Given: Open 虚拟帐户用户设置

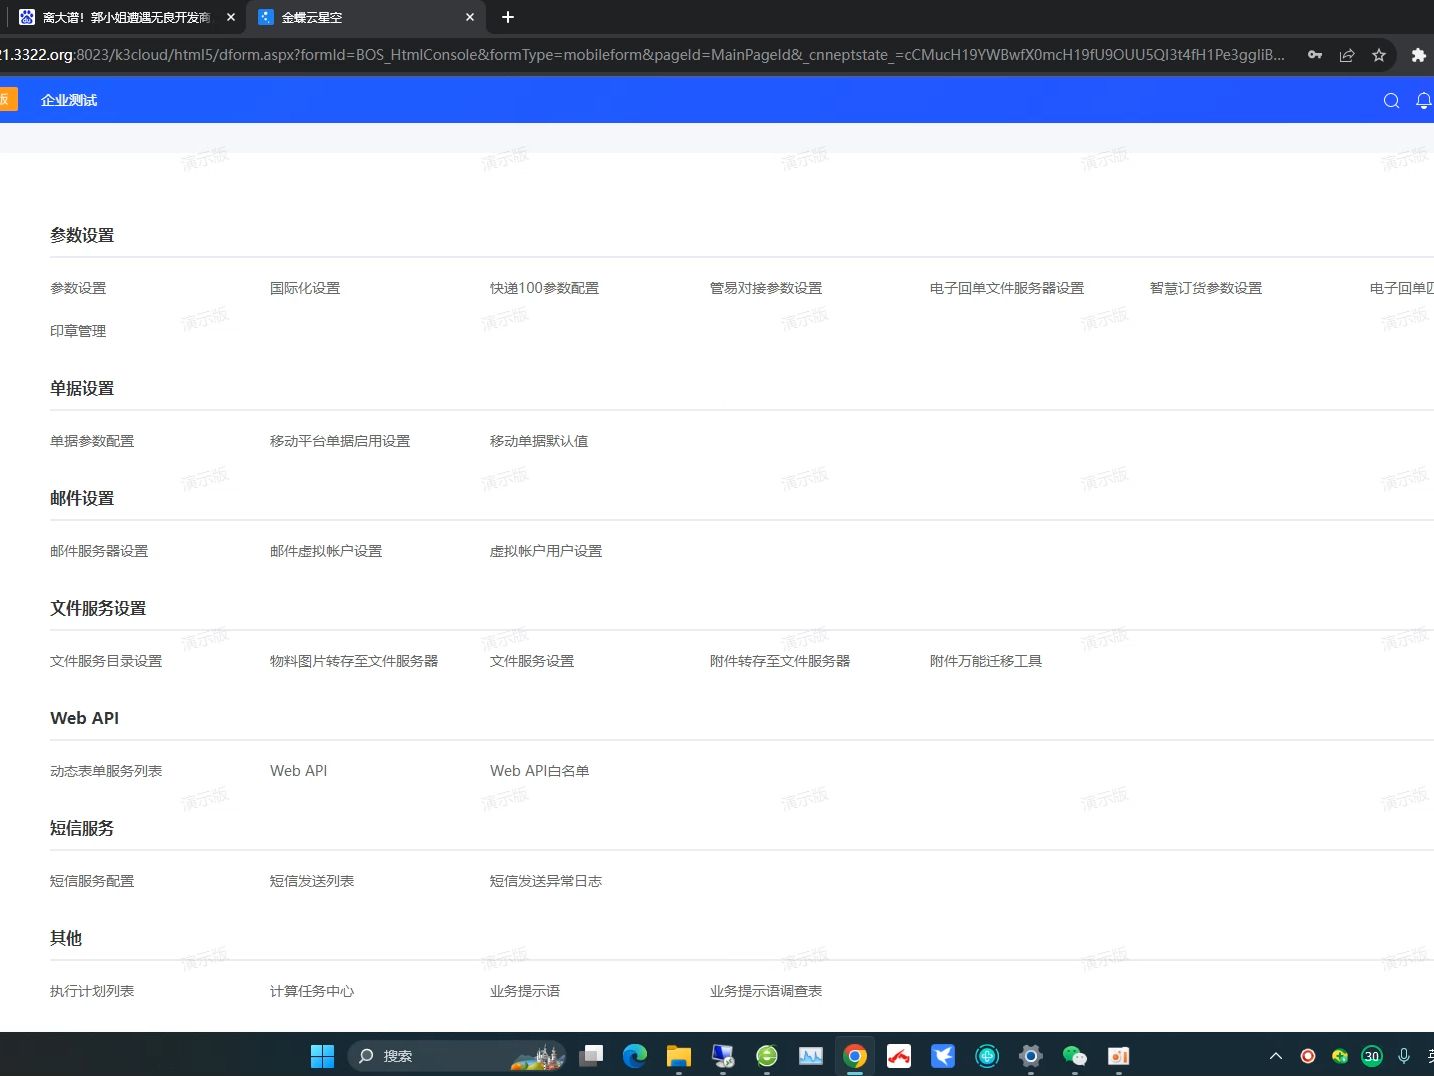Looking at the screenshot, I should point(546,551).
